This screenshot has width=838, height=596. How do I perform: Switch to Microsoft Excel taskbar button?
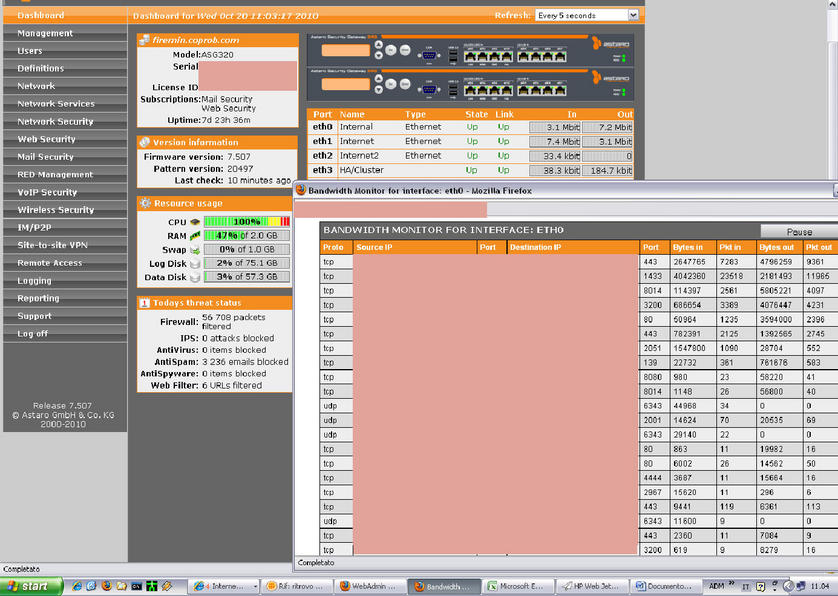click(518, 586)
